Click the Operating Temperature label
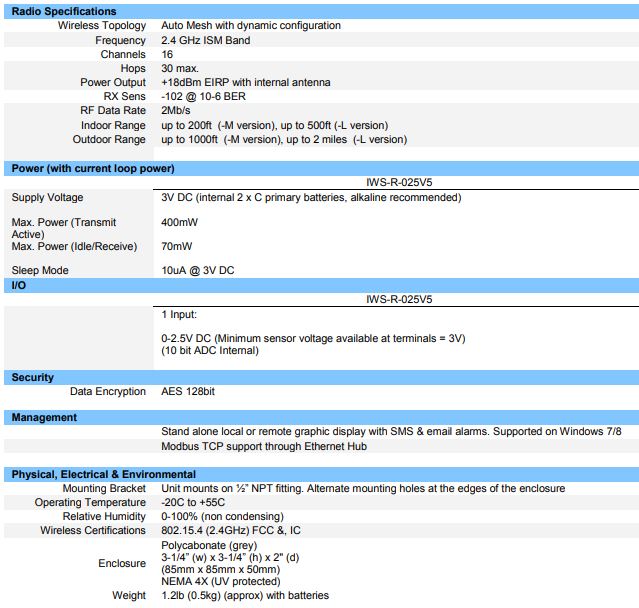Screen dimensions: 639x608 90,502
